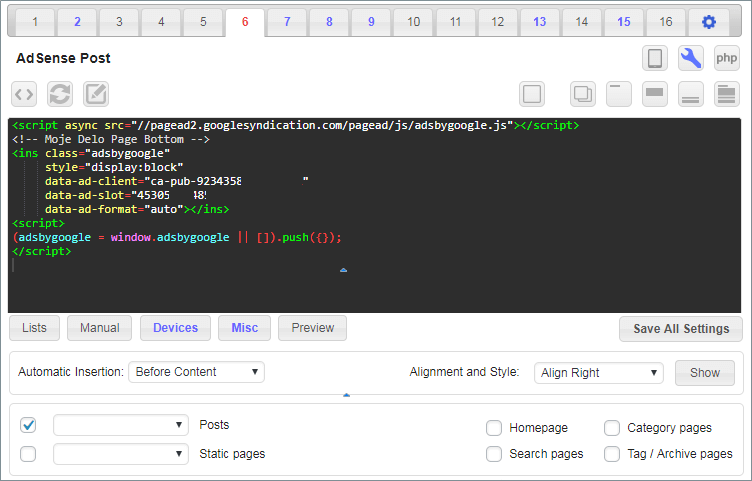The width and height of the screenshot is (752, 481).
Task: Enable the Posts checkbox
Action: [x=28, y=425]
